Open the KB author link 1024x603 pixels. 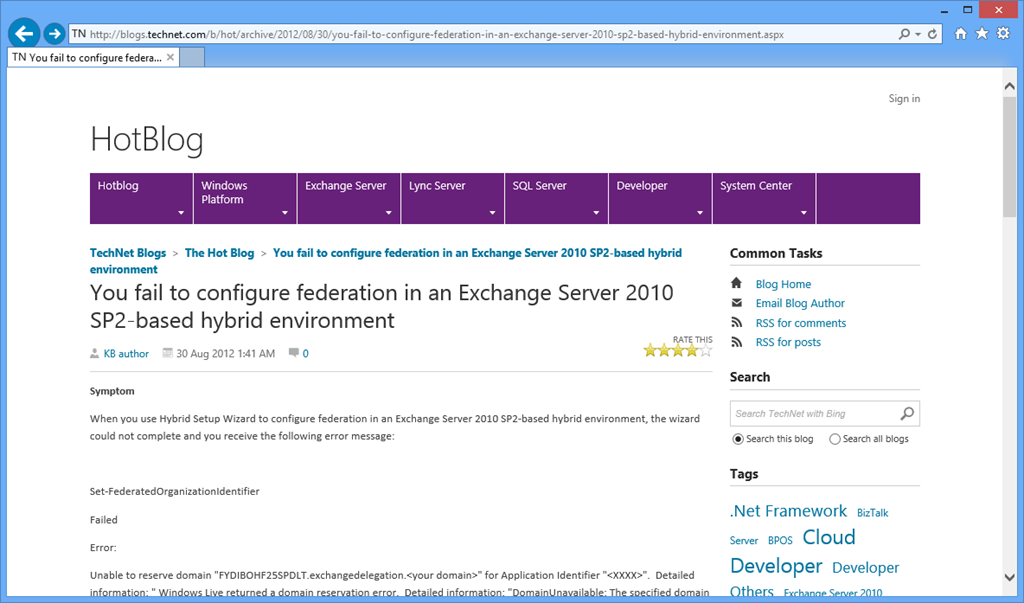pos(126,353)
